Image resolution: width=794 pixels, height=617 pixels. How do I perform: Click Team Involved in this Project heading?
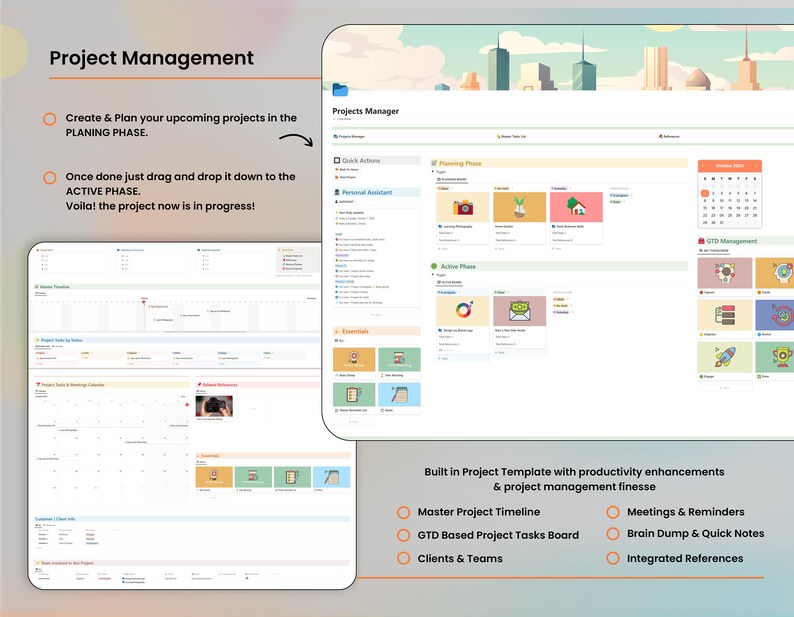click(x=67, y=563)
